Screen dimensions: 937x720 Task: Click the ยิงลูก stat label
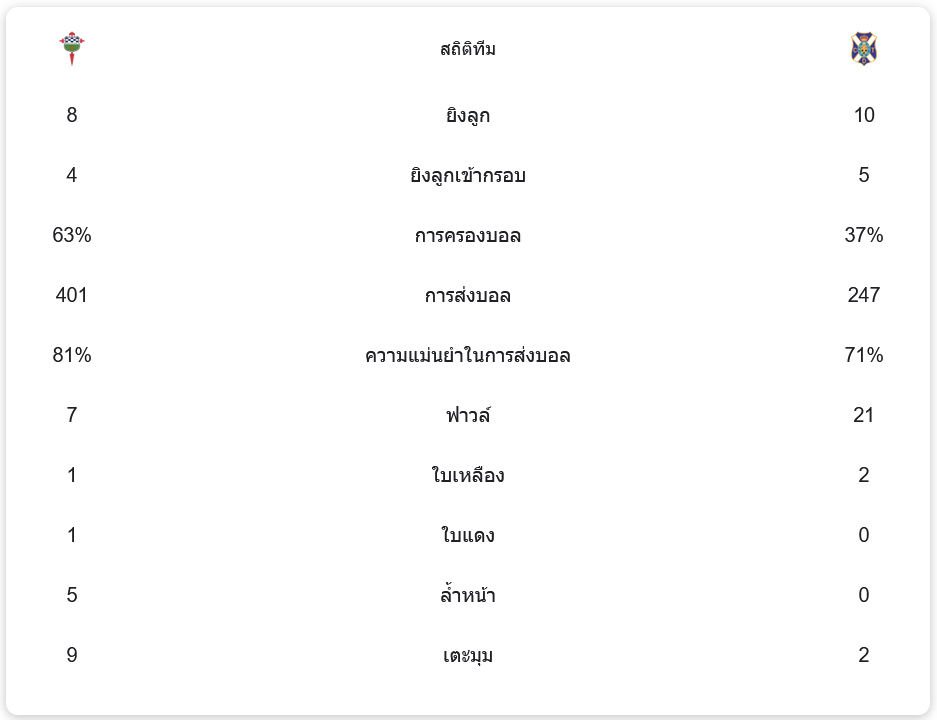tap(468, 116)
